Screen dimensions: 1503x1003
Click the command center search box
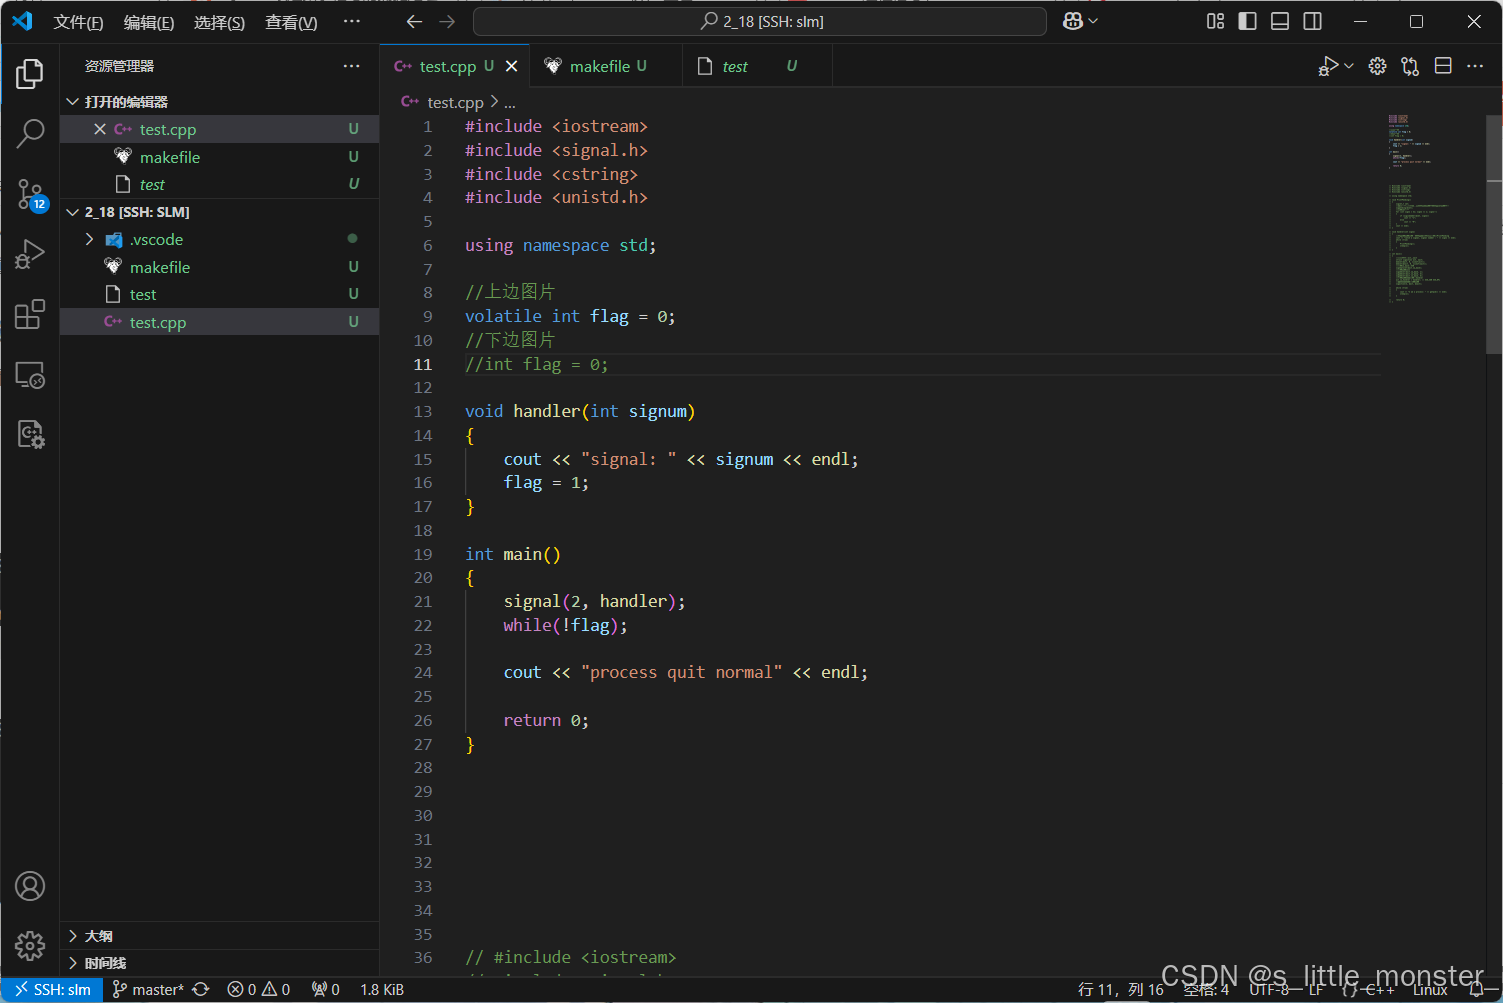[x=760, y=21]
